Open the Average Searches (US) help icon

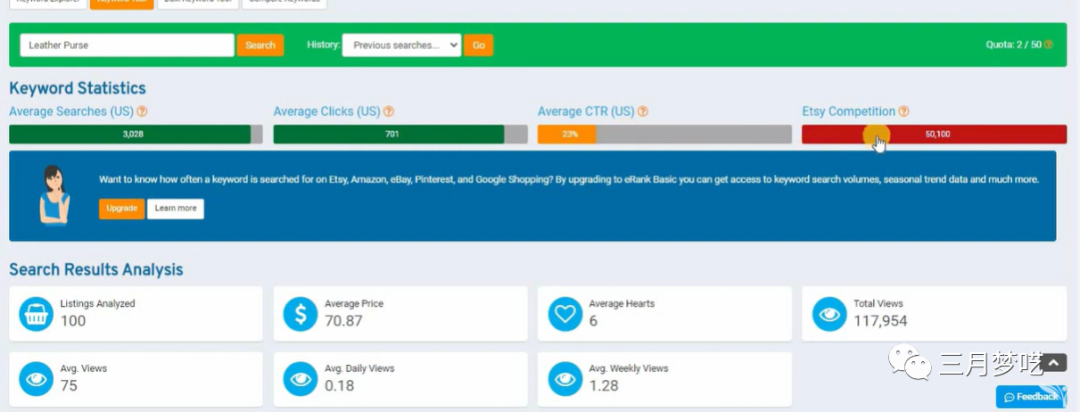(x=142, y=112)
